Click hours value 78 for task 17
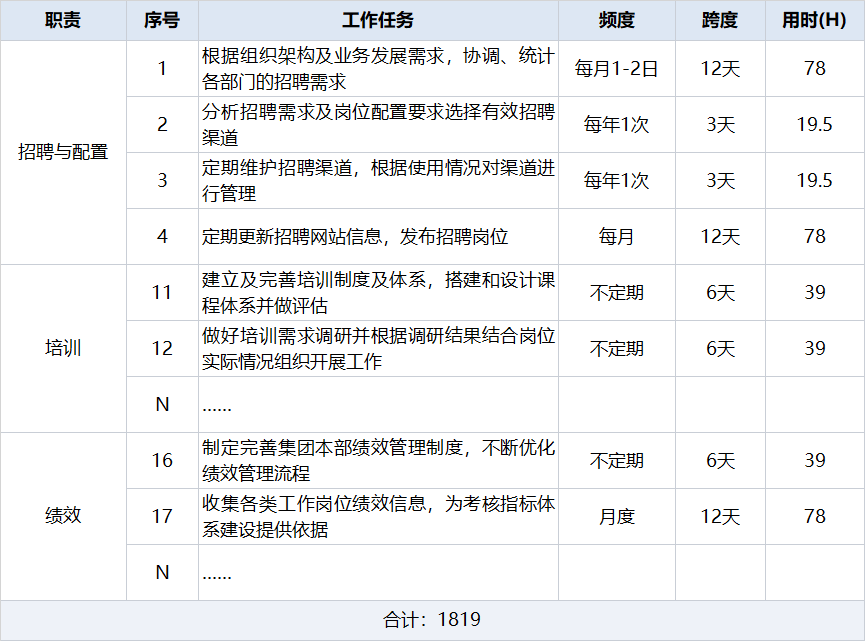 815,516
